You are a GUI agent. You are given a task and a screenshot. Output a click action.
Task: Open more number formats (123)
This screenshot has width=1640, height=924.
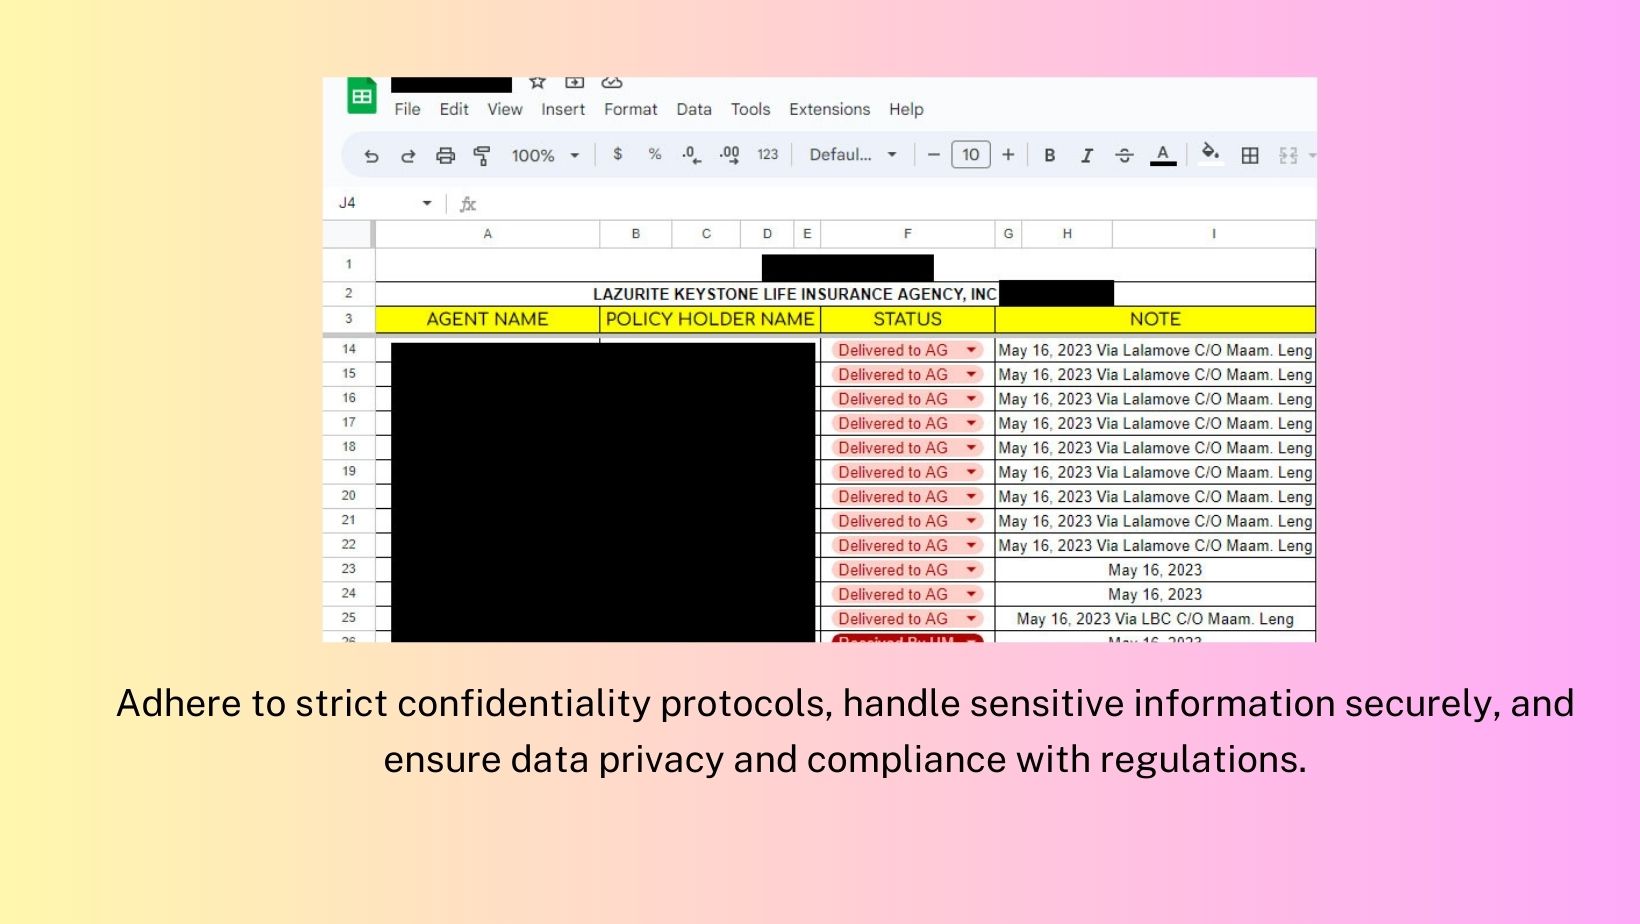pos(768,155)
